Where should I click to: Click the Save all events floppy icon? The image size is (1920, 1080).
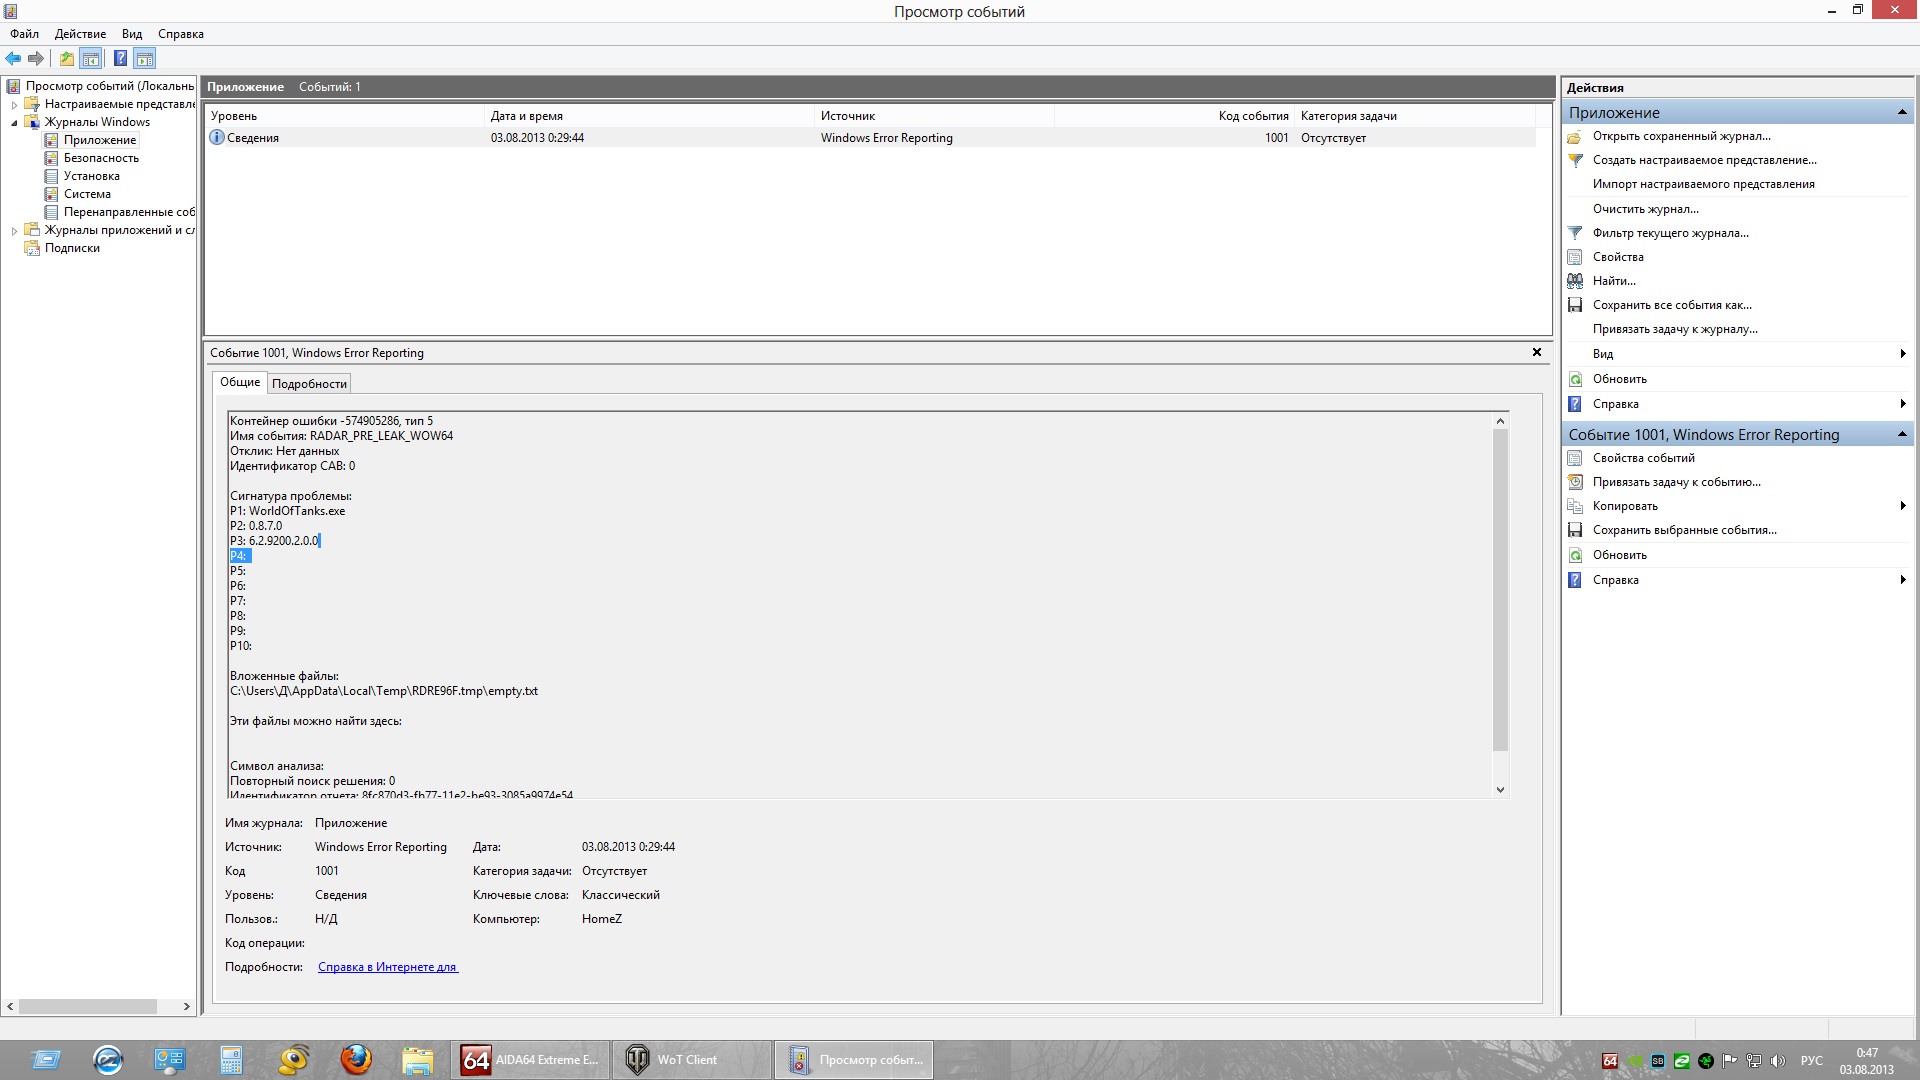1575,305
